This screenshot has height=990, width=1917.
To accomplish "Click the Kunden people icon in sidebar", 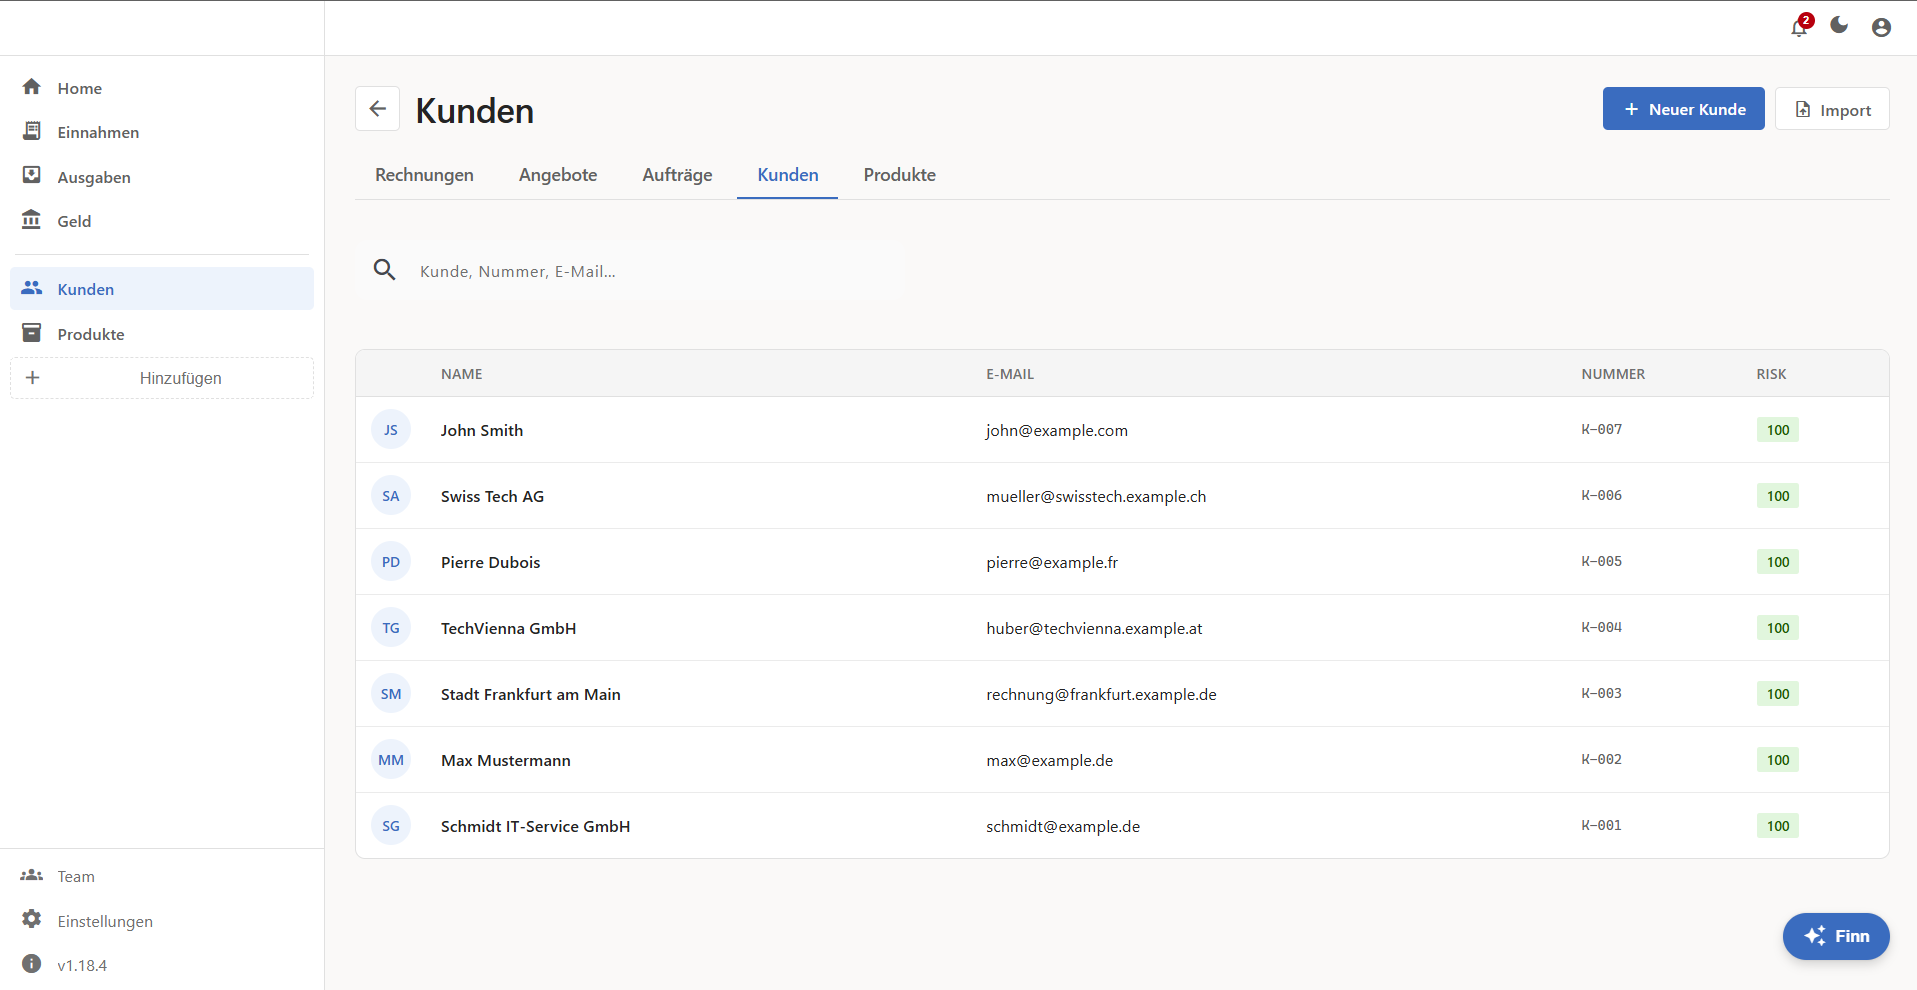I will tap(32, 288).
